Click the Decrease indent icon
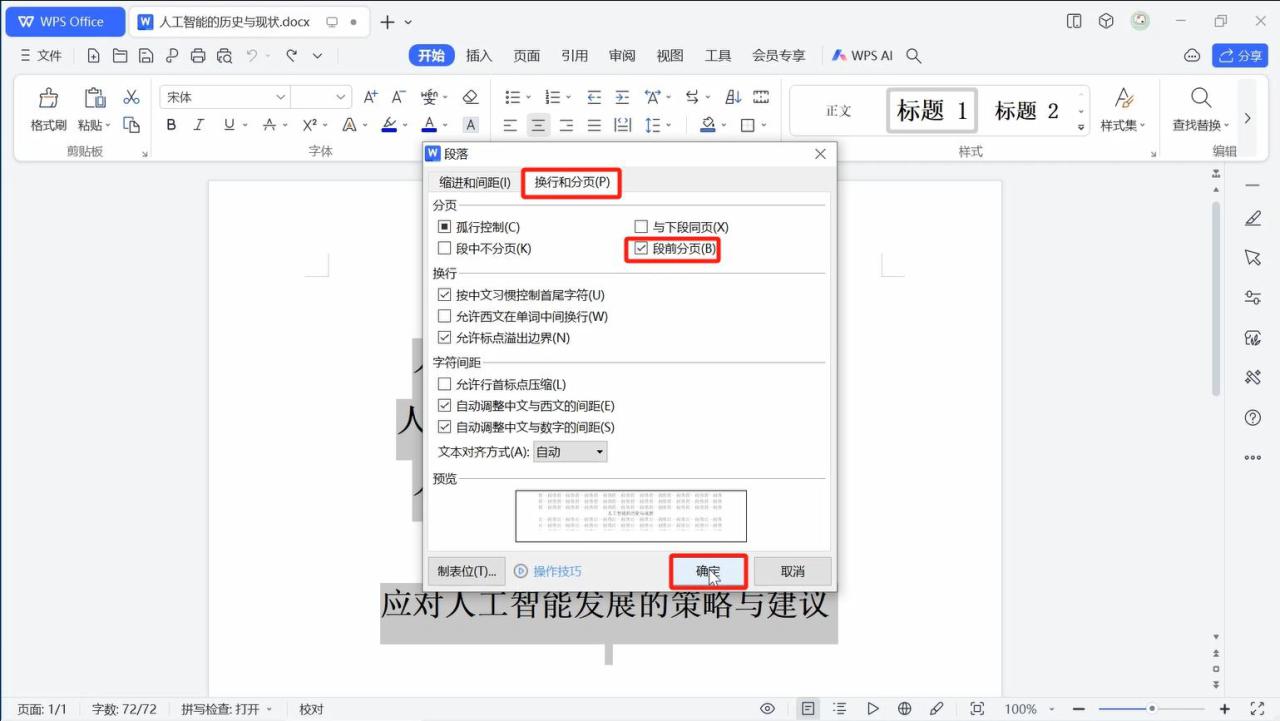 [x=594, y=97]
